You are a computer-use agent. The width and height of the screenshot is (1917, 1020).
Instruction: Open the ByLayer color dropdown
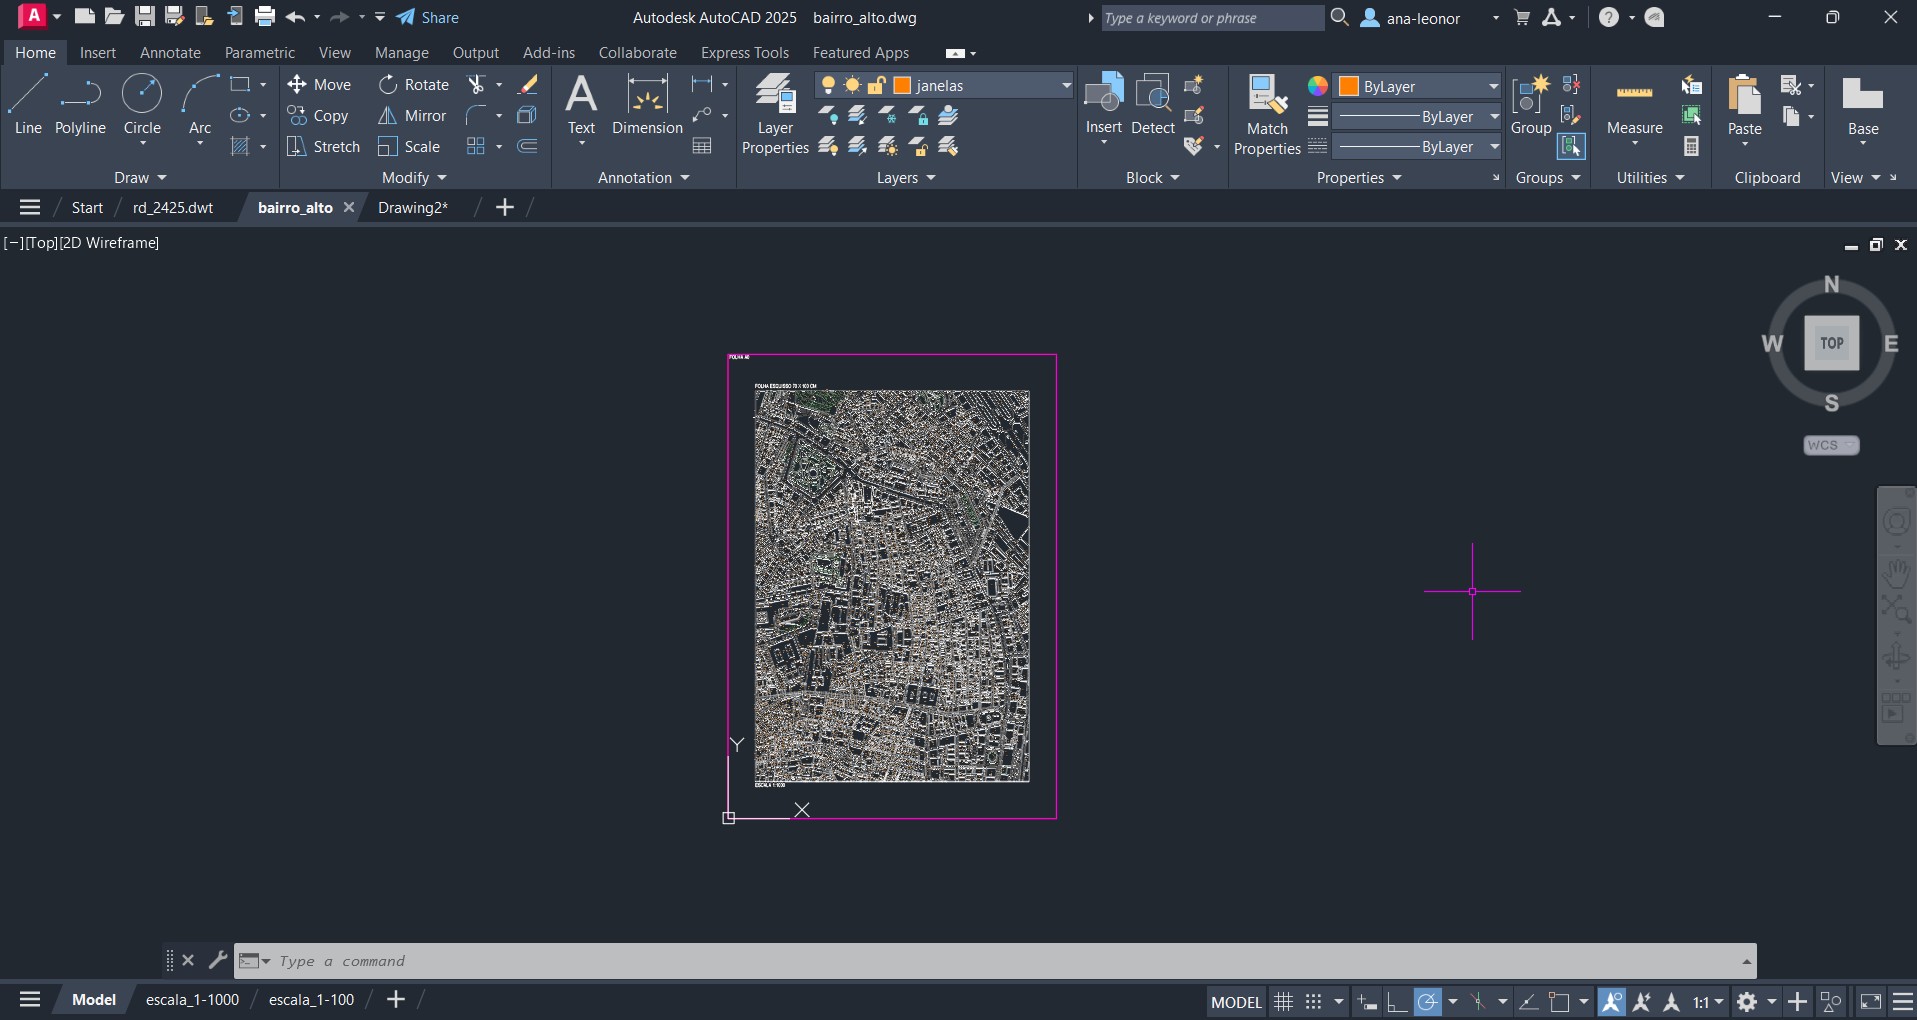[1493, 86]
